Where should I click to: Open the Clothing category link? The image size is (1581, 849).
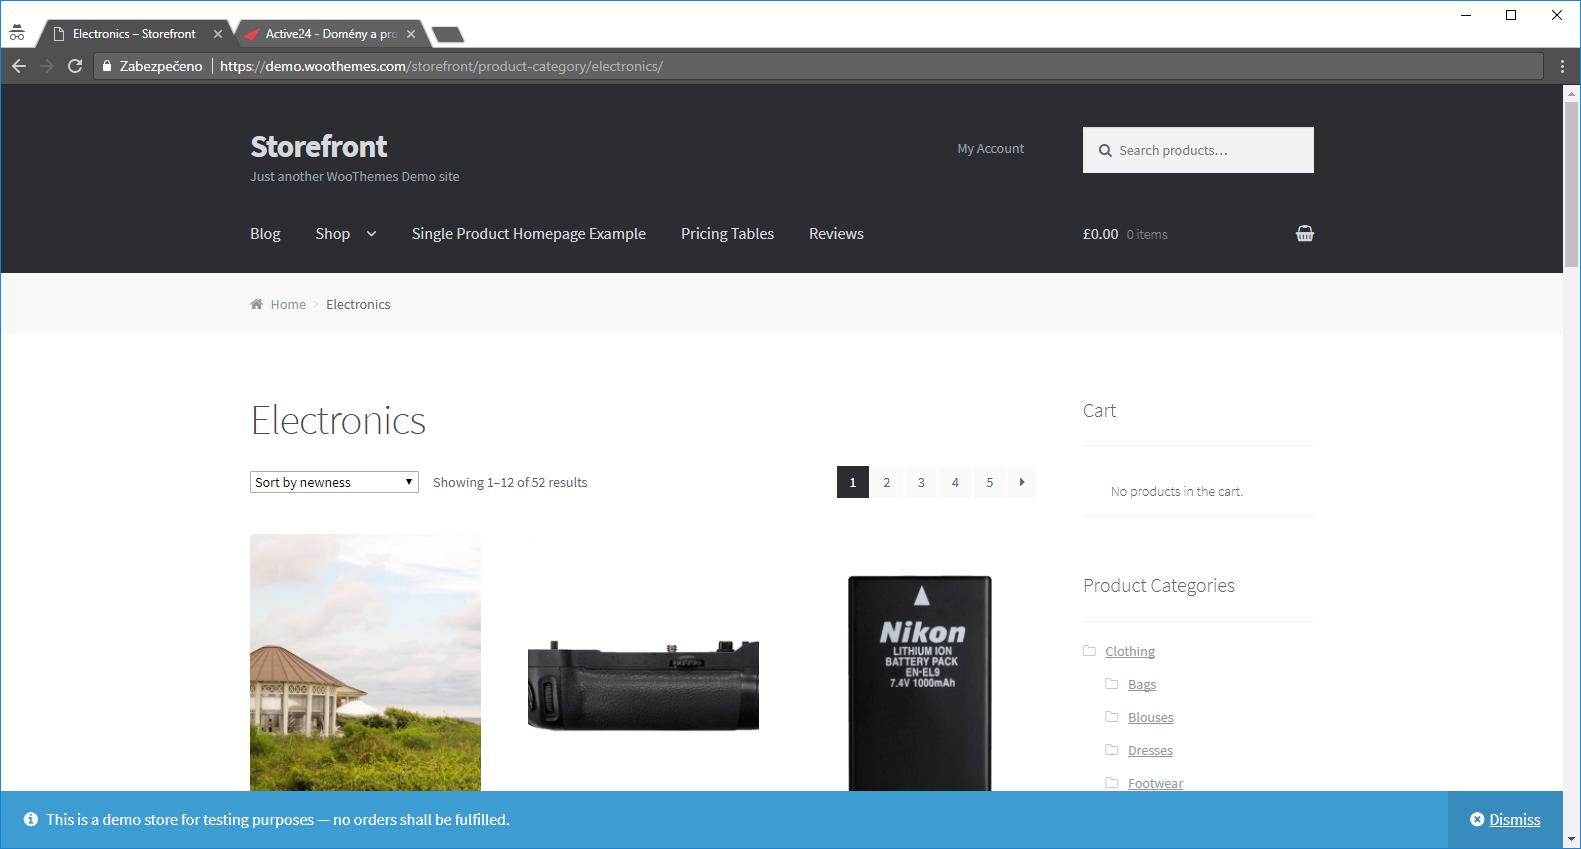tap(1130, 652)
